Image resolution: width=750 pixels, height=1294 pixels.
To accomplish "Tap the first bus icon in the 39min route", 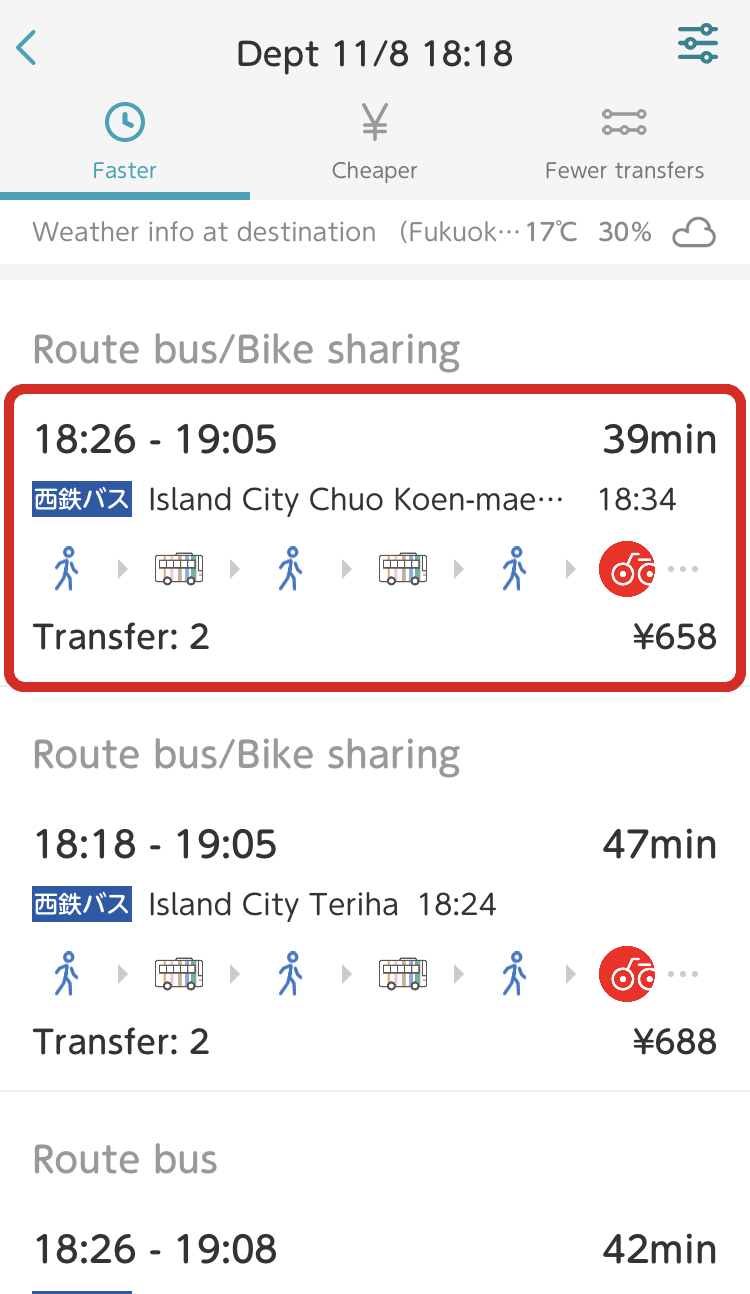I will coord(179,570).
